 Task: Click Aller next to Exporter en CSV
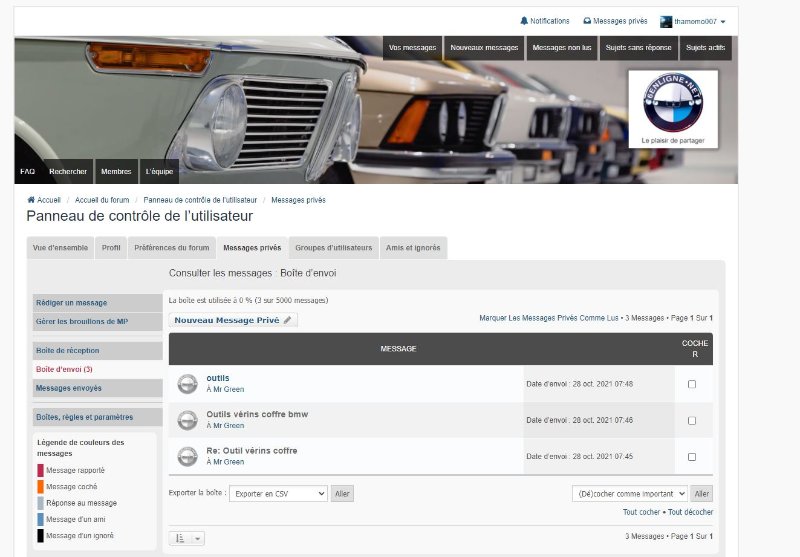342,494
